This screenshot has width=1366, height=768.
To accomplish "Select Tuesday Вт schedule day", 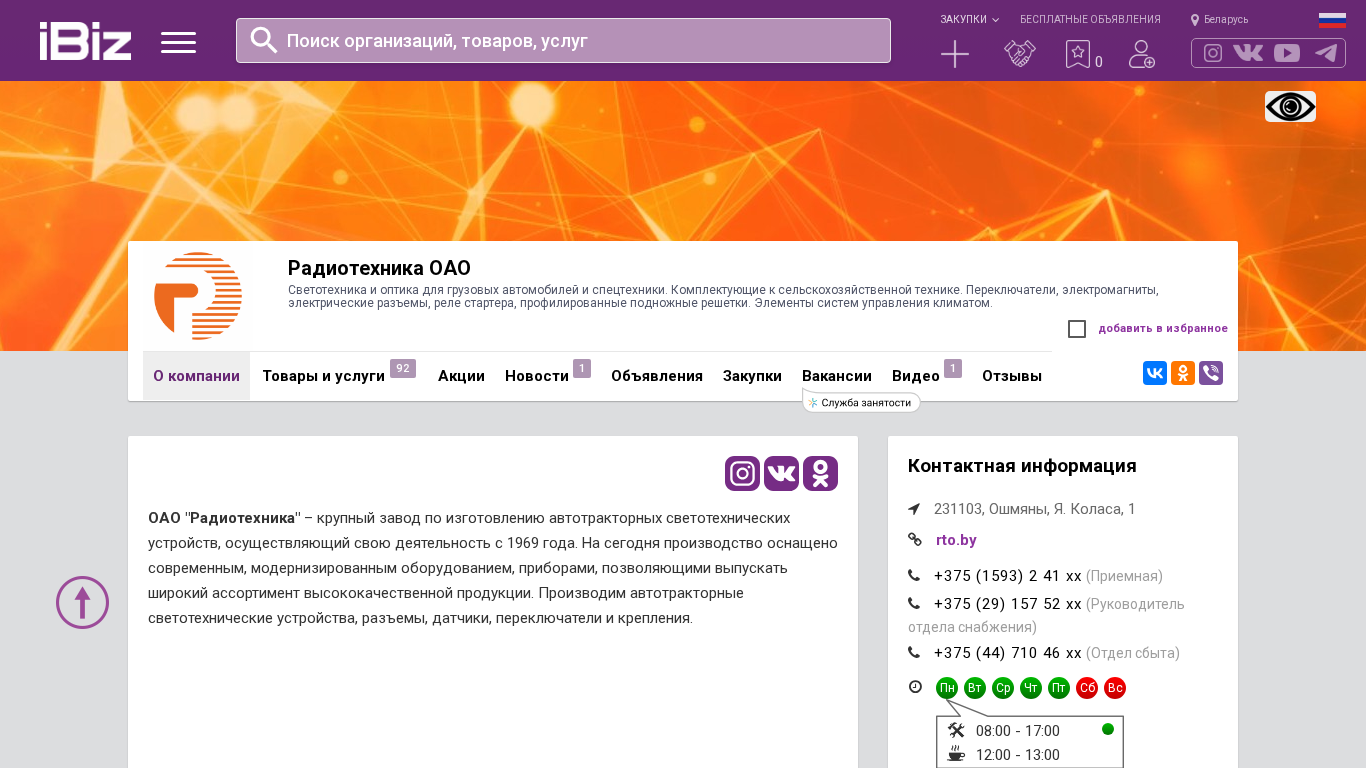I will 975,688.
